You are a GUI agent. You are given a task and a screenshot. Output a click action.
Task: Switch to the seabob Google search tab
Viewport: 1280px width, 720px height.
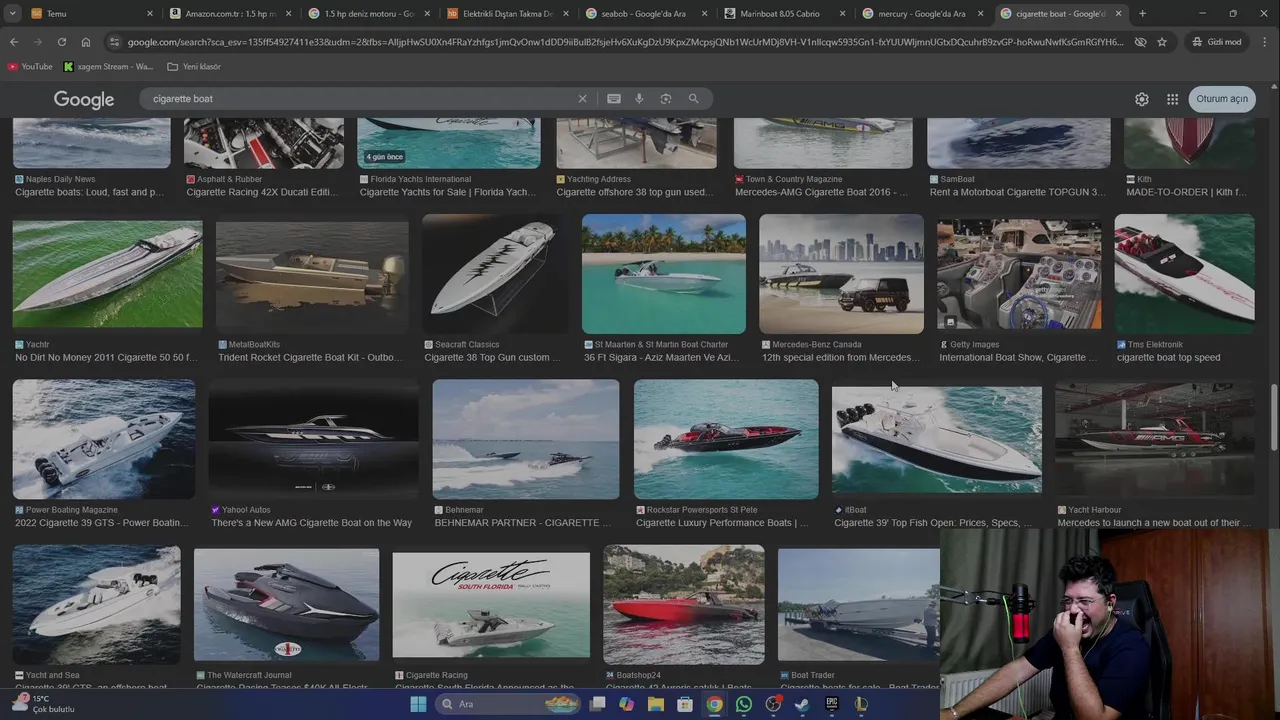[x=645, y=14]
